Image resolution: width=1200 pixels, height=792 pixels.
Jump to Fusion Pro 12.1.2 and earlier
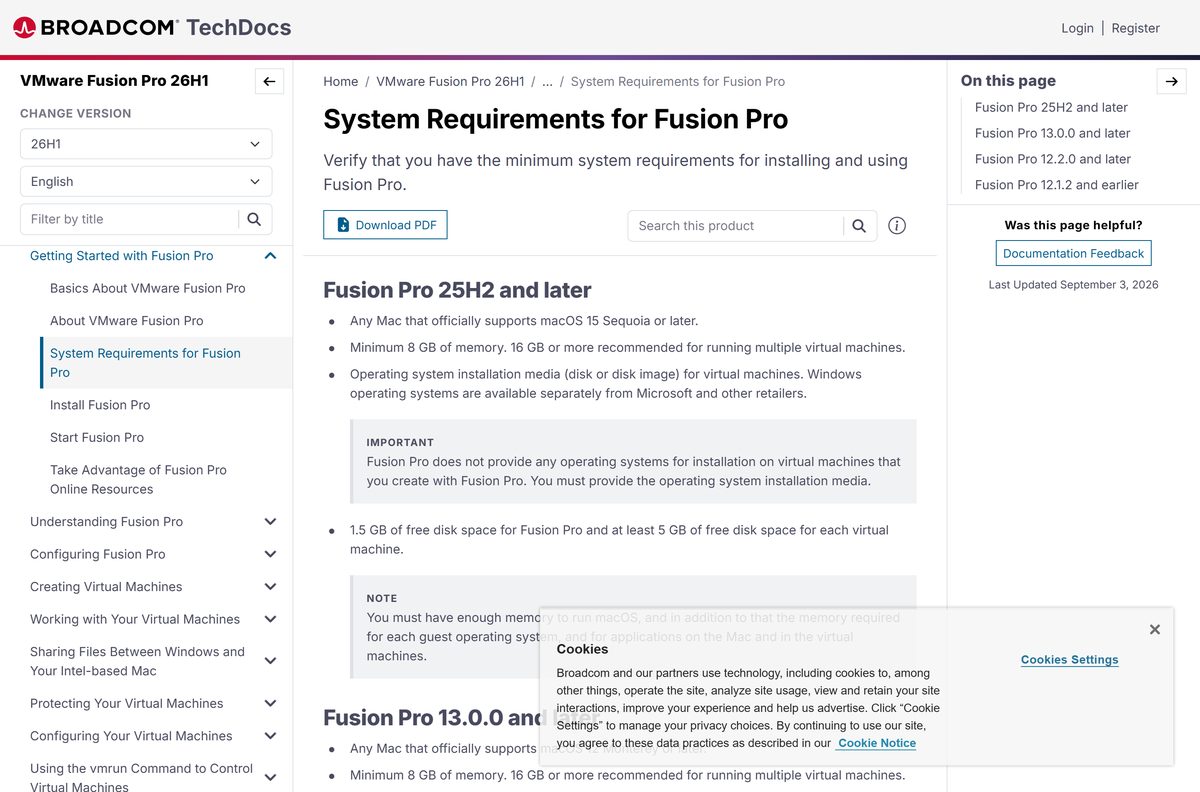coord(1057,185)
